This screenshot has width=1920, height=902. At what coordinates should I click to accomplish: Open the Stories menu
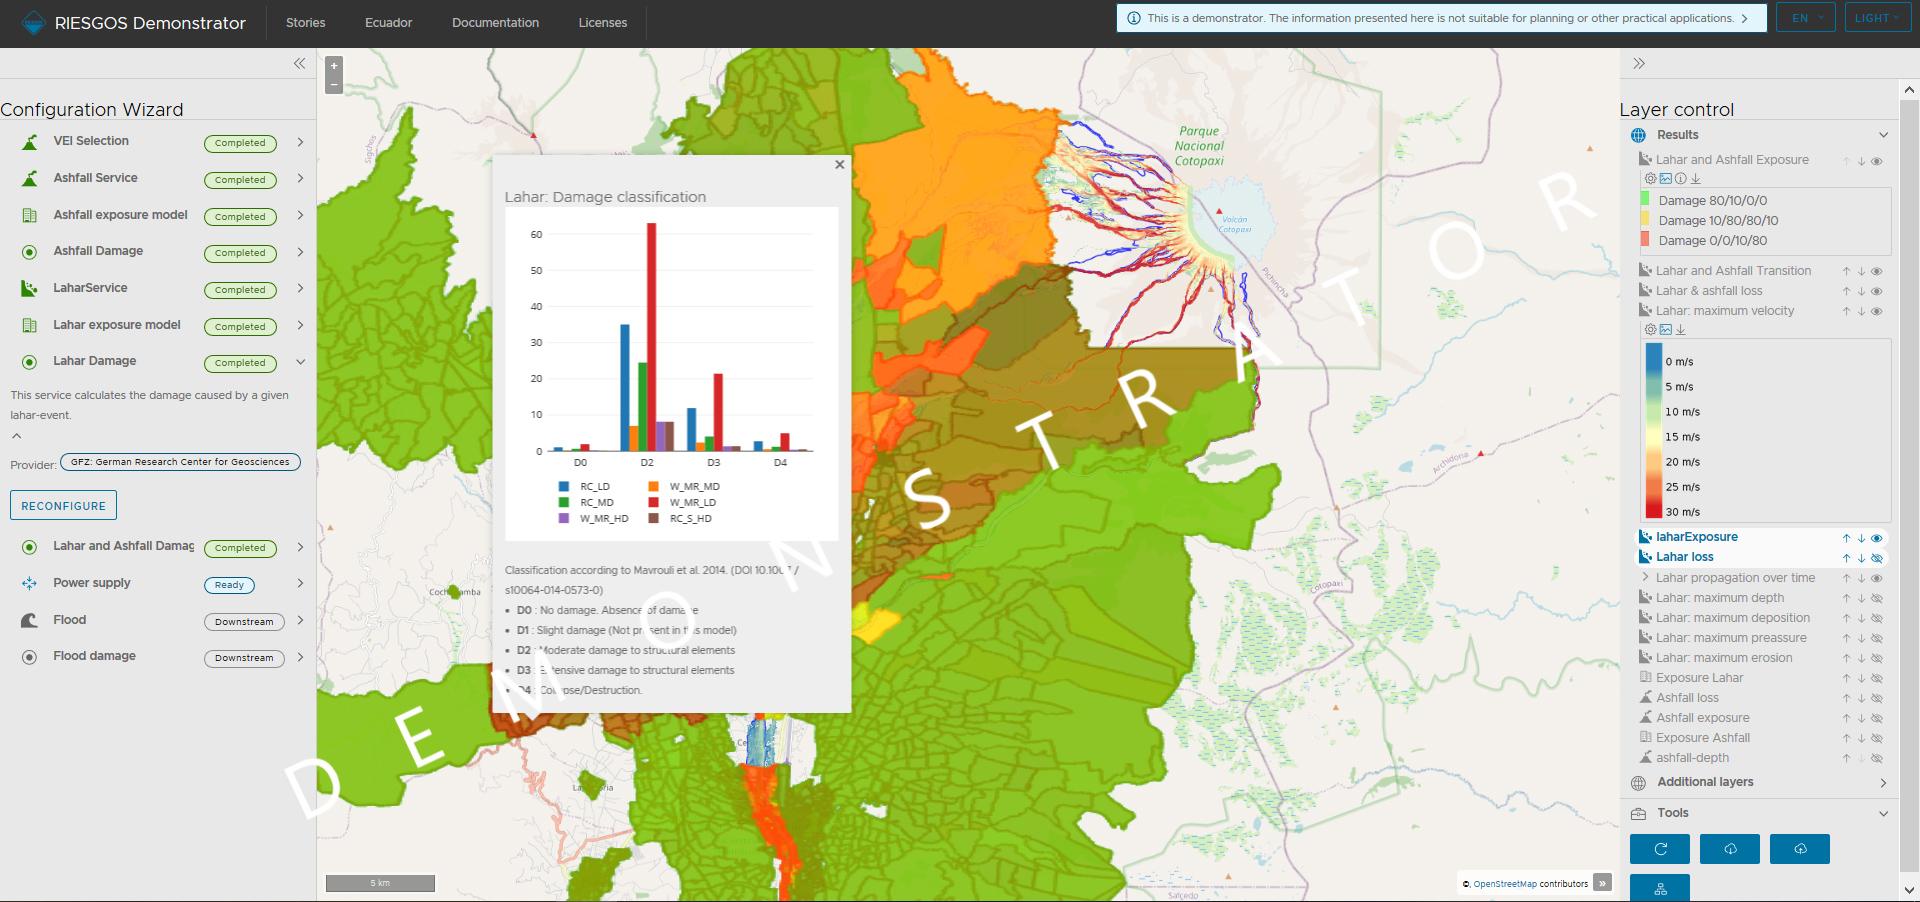[305, 22]
